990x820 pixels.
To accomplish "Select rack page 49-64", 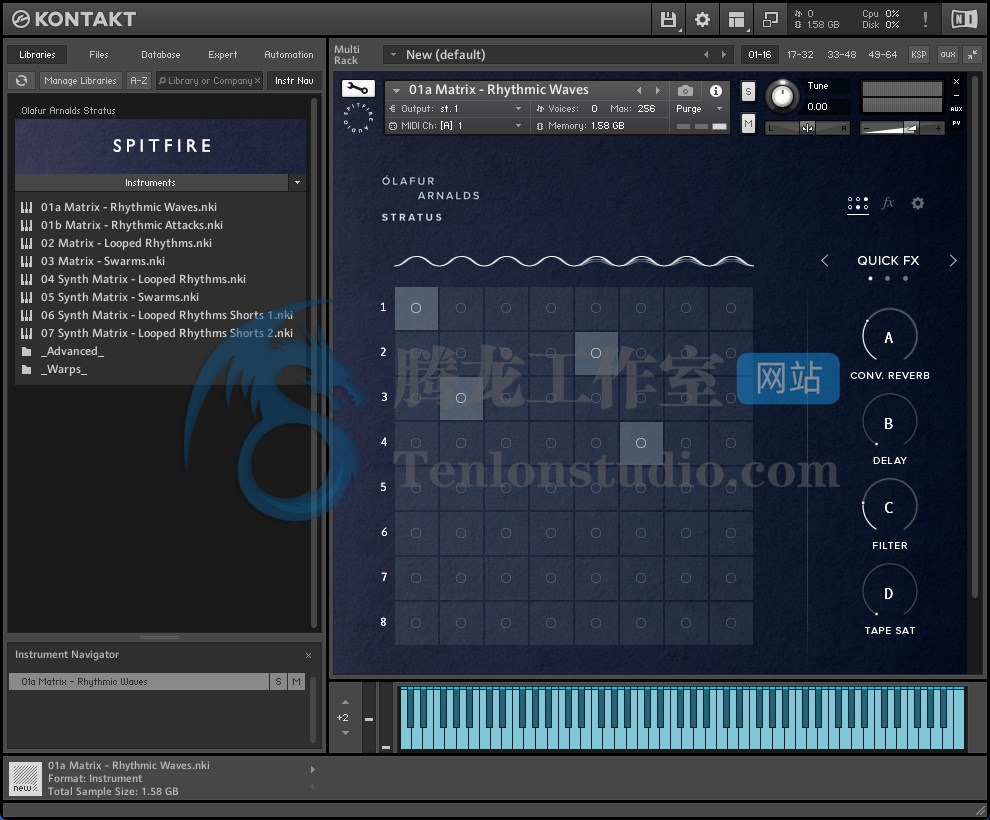I will (882, 55).
